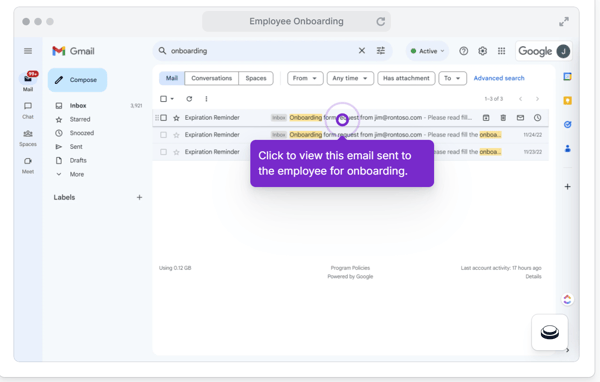600x382 pixels.
Task: Mark the first email as unread
Action: (520, 118)
